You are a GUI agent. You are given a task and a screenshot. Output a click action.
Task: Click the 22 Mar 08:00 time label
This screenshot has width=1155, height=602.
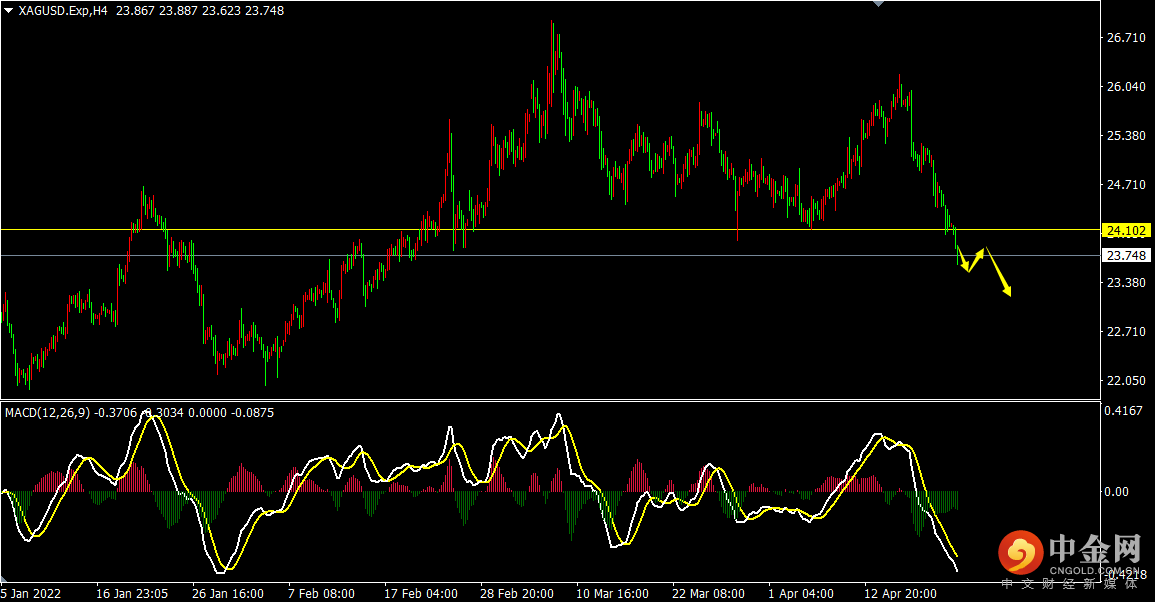pos(708,594)
